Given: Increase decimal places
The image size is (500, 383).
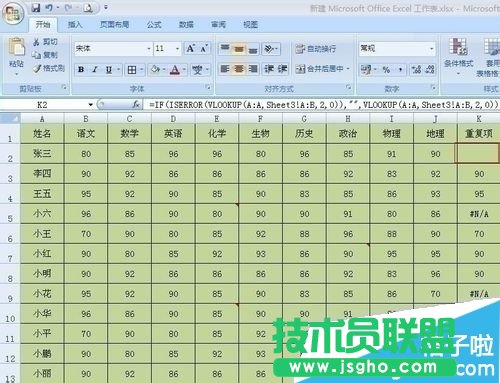Looking at the screenshot, I should 416,69.
